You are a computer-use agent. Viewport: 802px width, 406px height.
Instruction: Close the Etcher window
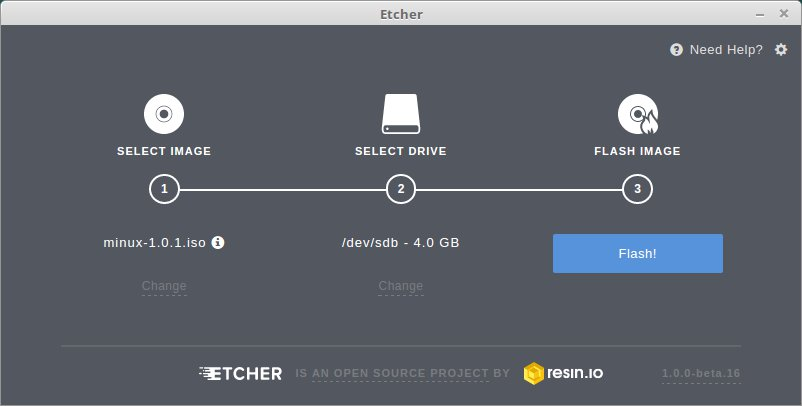[785, 12]
